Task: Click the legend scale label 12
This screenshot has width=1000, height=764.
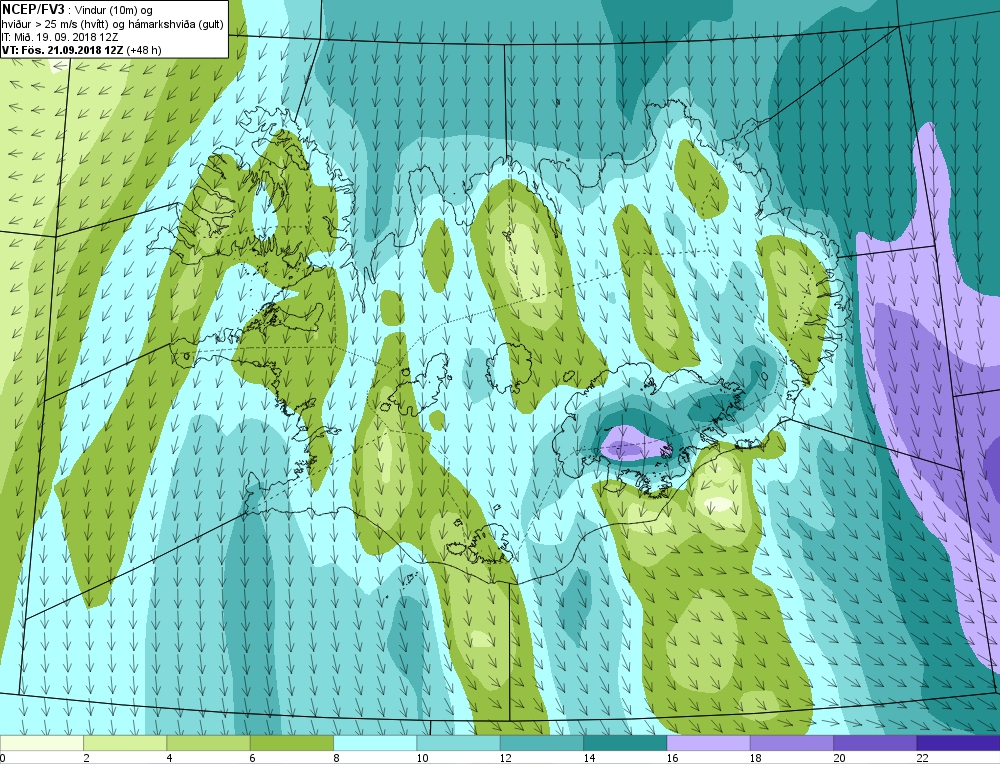Action: 506,758
